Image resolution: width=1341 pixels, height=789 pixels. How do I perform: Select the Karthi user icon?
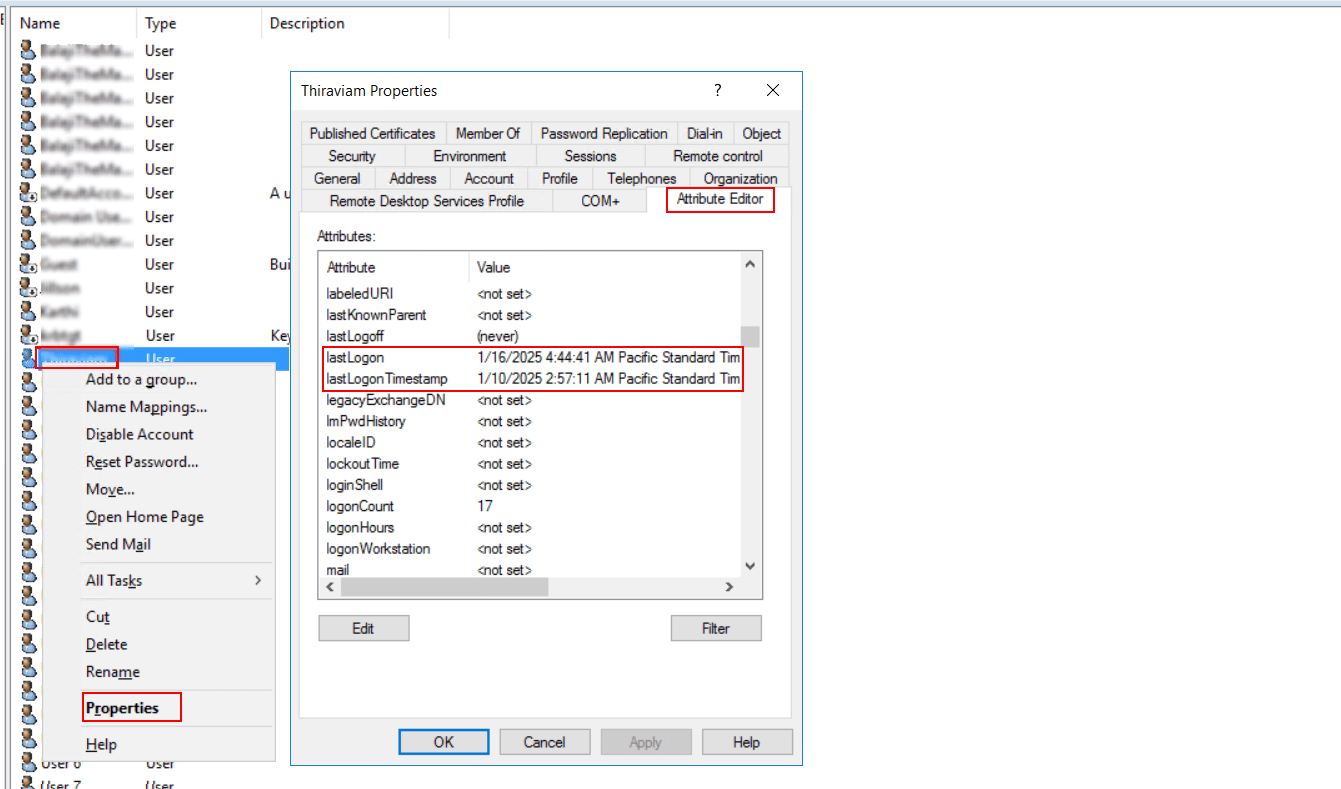[28, 312]
